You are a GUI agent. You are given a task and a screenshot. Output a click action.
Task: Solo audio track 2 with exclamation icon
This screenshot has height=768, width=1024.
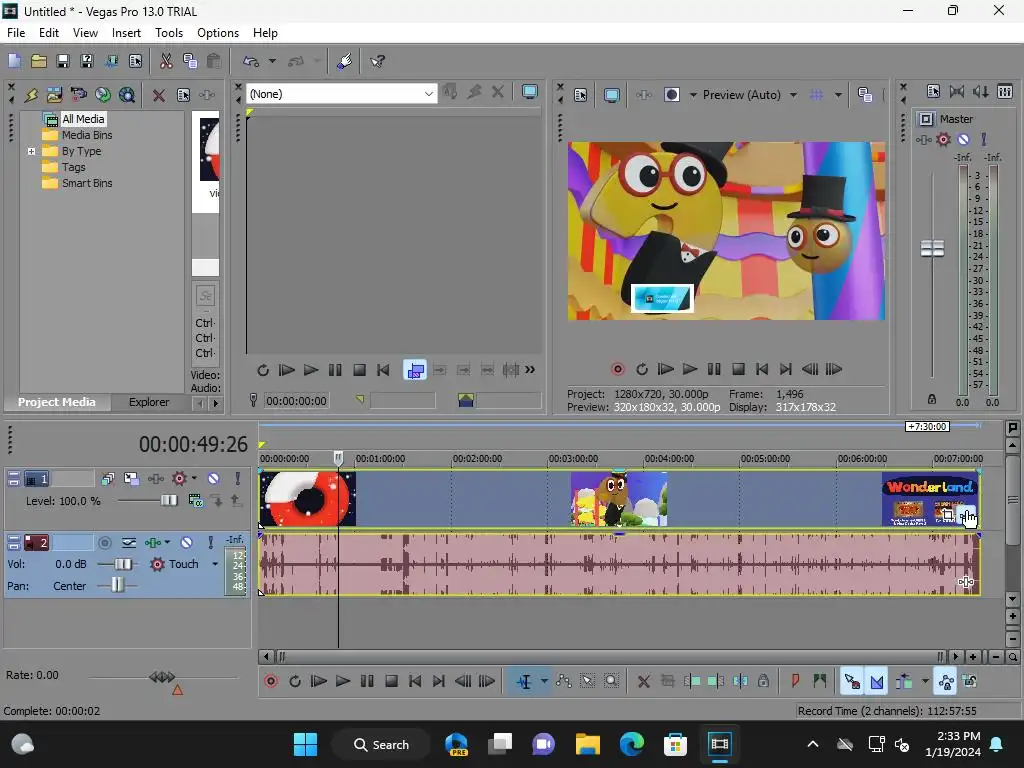pos(210,543)
